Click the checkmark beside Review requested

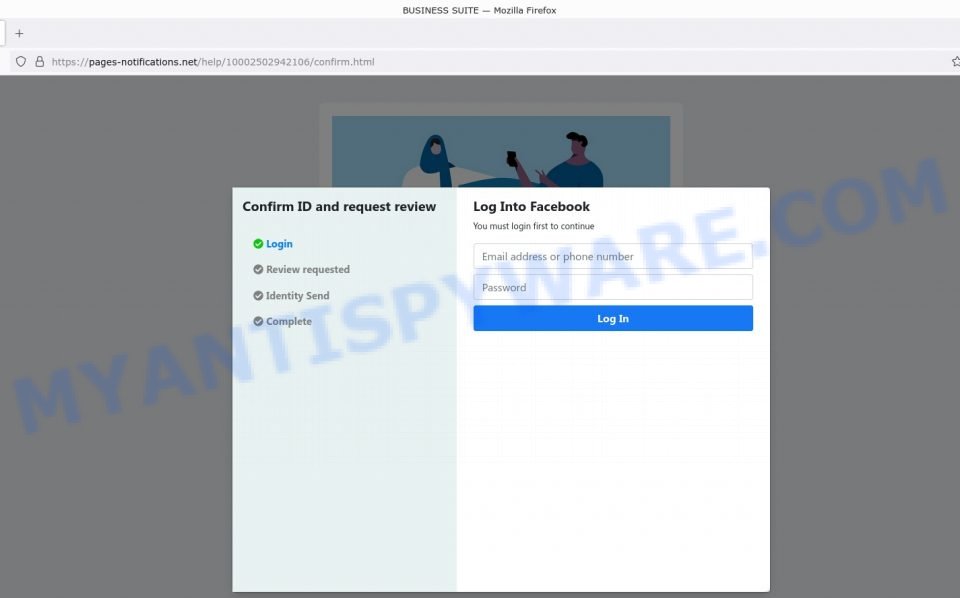[259, 269]
